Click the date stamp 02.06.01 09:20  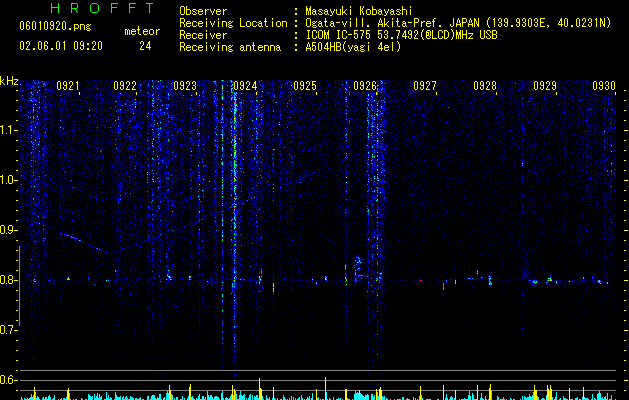coord(61,46)
